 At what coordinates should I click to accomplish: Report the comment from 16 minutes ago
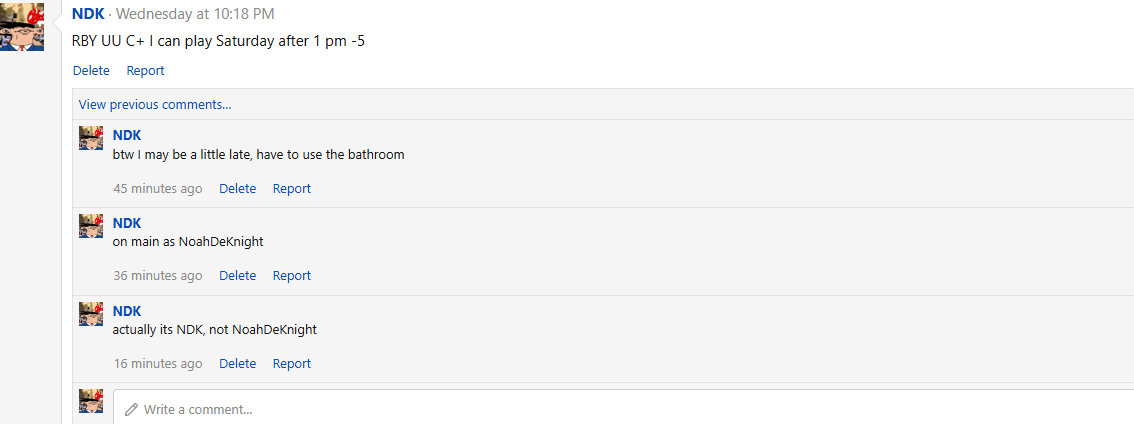pos(291,363)
